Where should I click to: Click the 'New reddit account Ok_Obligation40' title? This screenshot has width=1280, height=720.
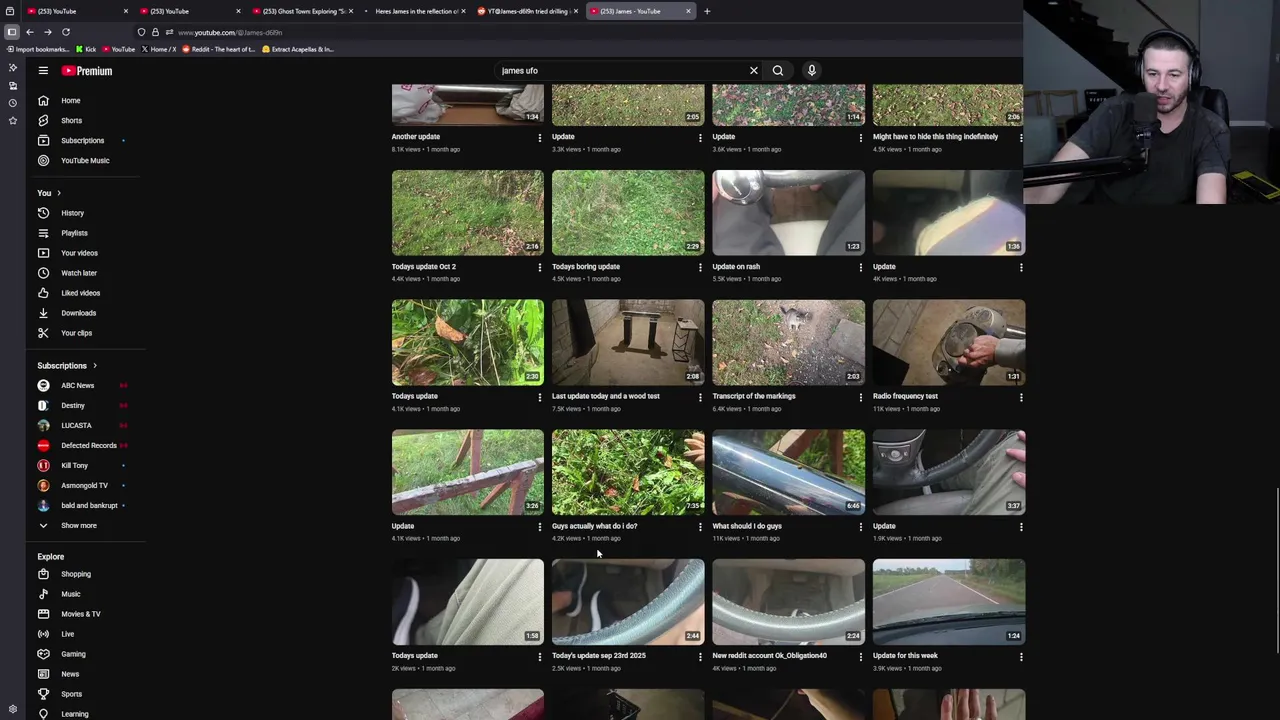point(770,656)
